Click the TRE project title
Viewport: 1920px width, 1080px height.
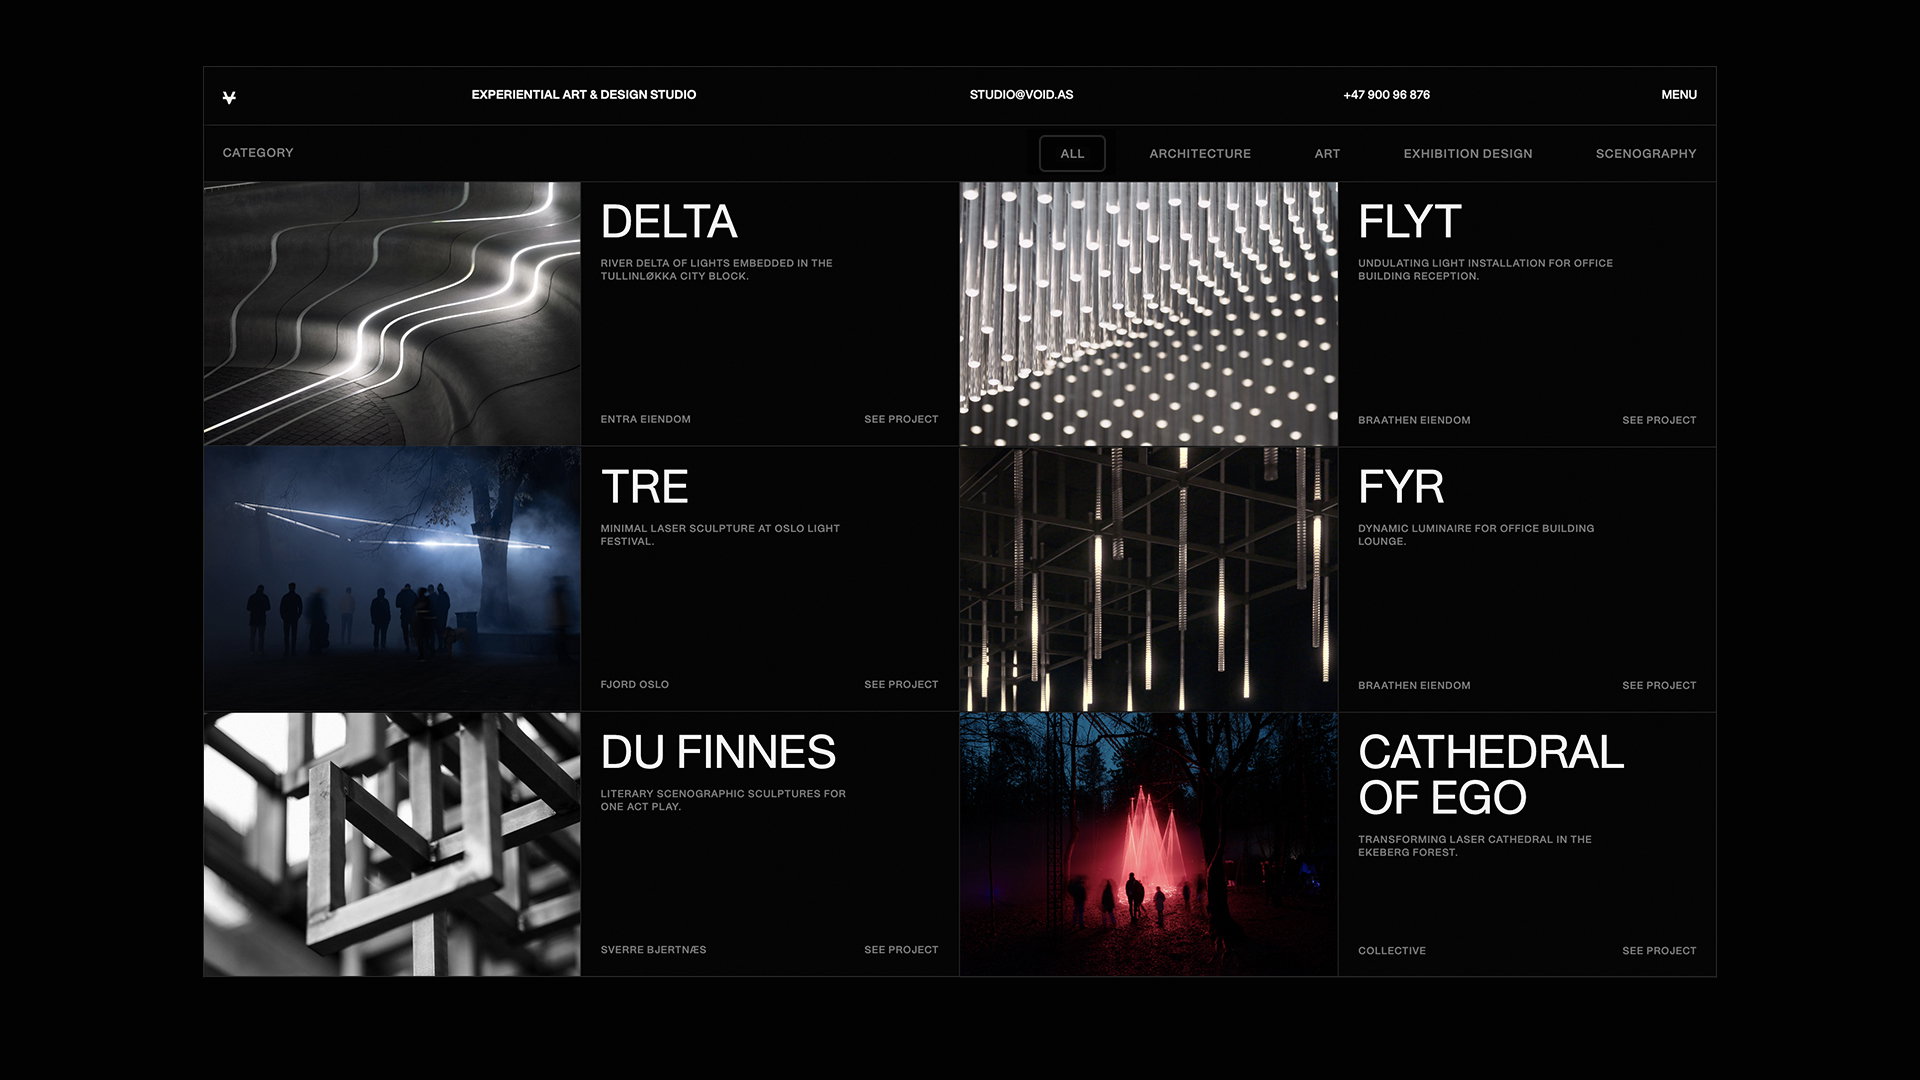click(x=645, y=488)
